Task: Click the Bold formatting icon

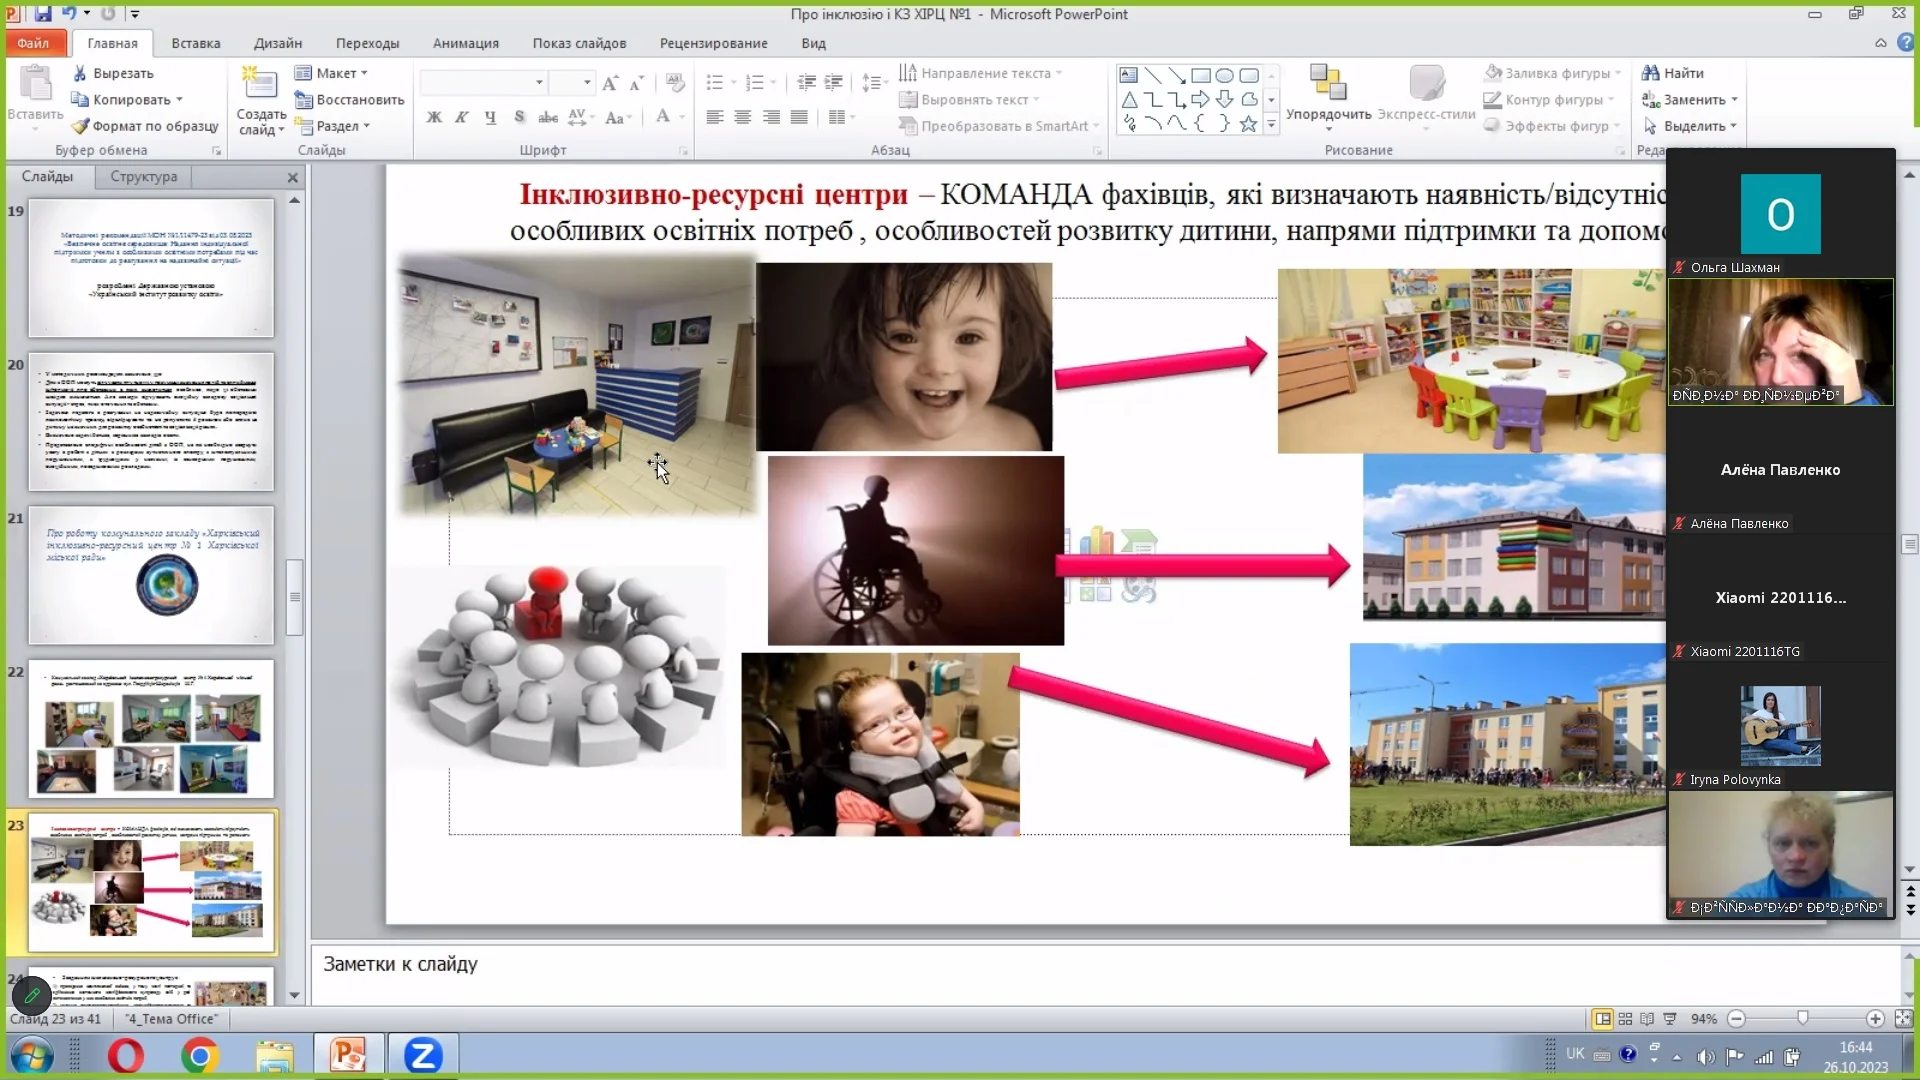Action: (x=434, y=118)
